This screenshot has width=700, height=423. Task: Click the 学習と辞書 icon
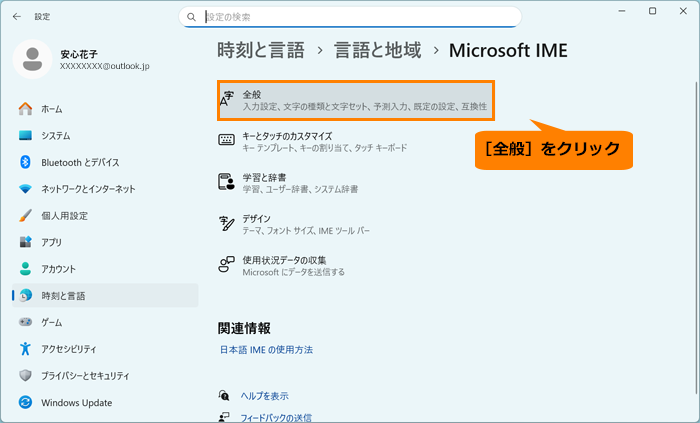[226, 182]
